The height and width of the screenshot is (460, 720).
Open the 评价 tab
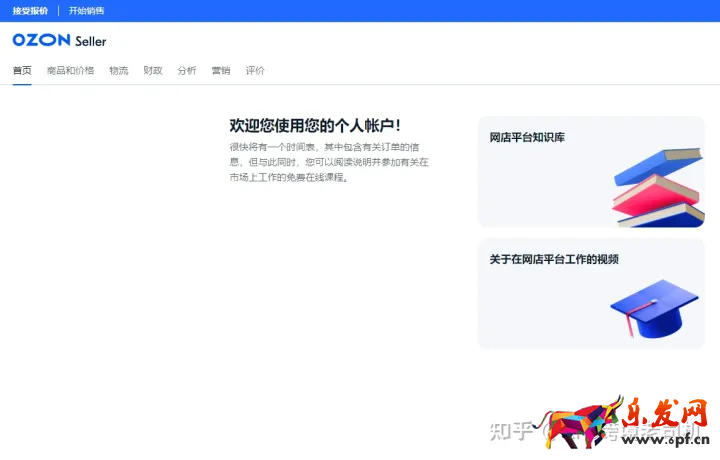tap(255, 71)
